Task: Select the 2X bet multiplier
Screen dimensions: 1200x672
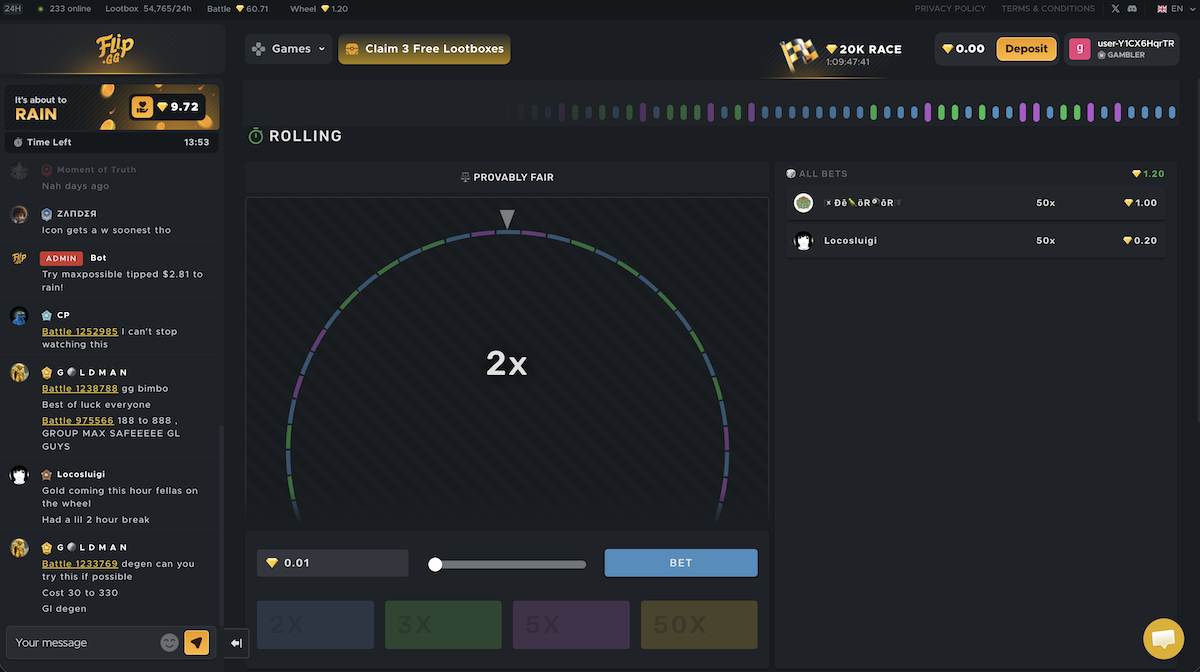Action: 315,625
